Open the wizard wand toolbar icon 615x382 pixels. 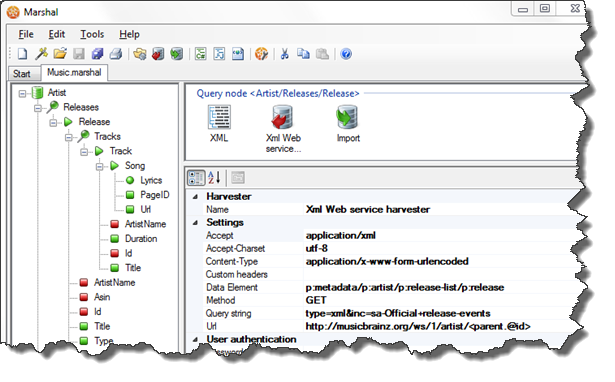(41, 54)
